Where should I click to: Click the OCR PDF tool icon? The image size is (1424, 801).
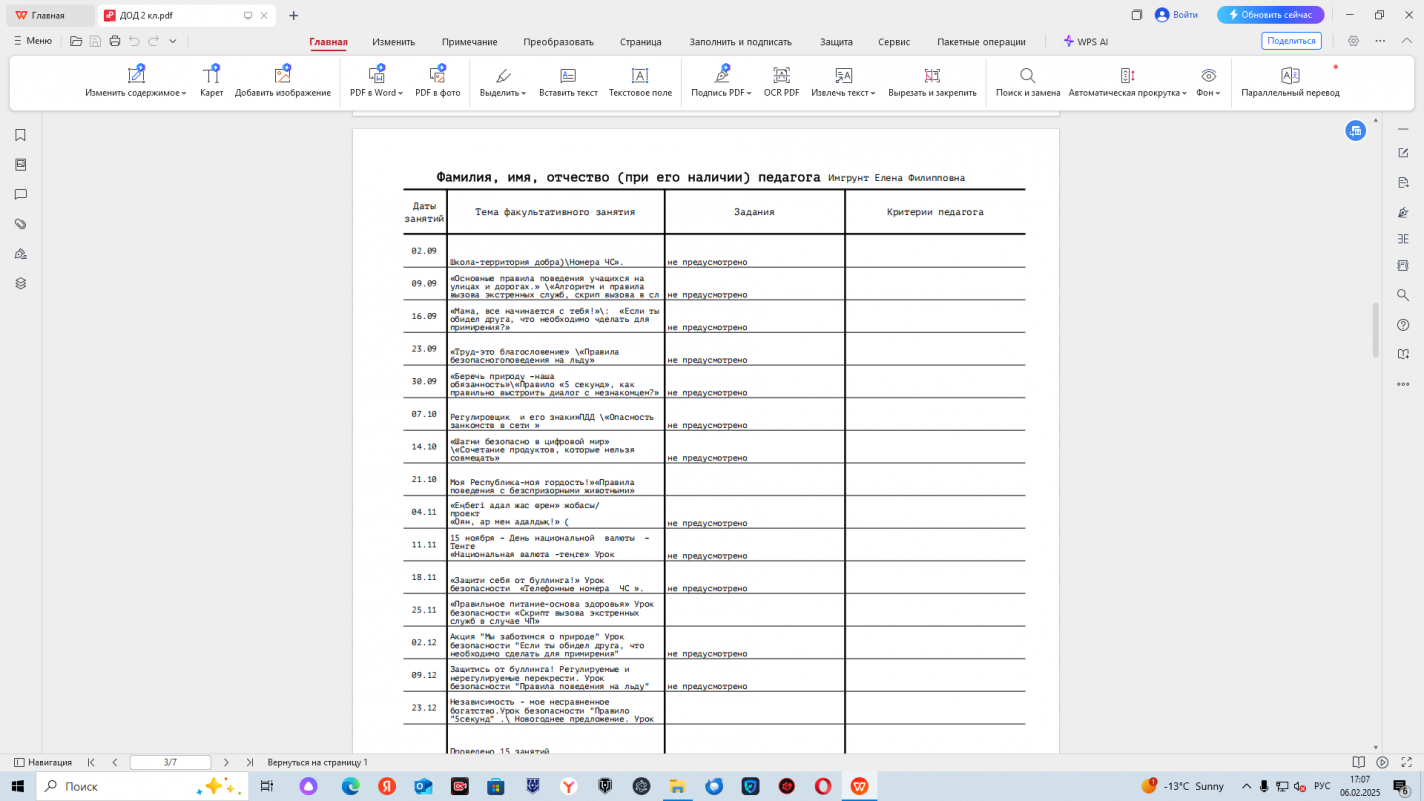click(781, 76)
